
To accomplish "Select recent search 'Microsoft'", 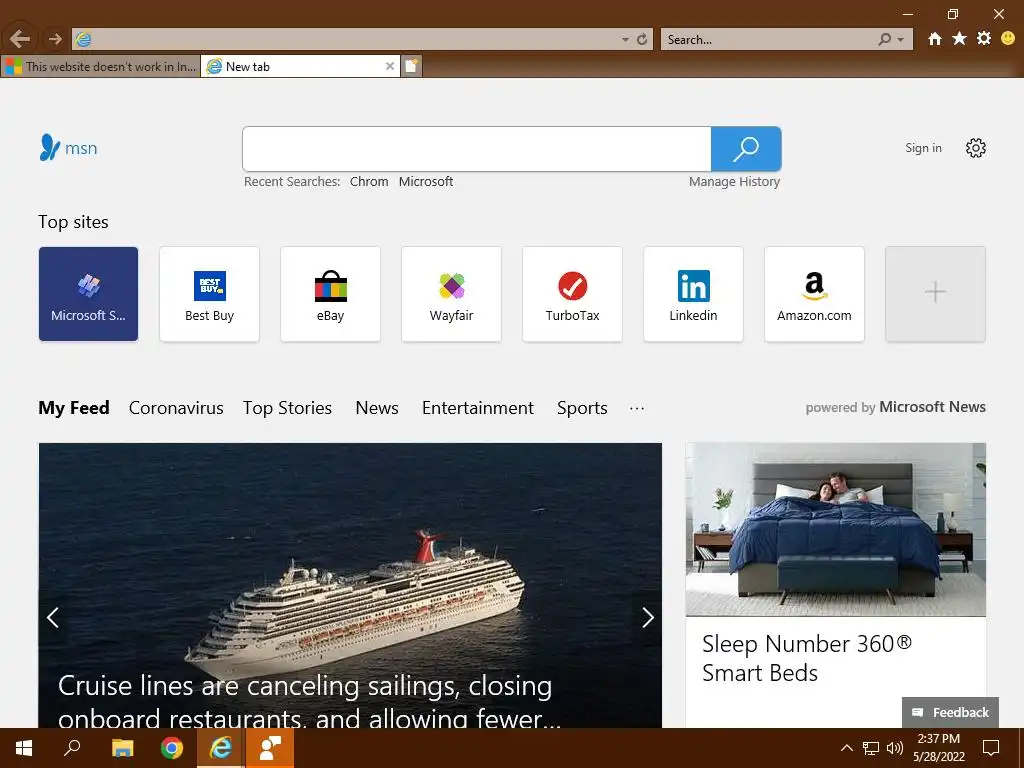I will (426, 182).
